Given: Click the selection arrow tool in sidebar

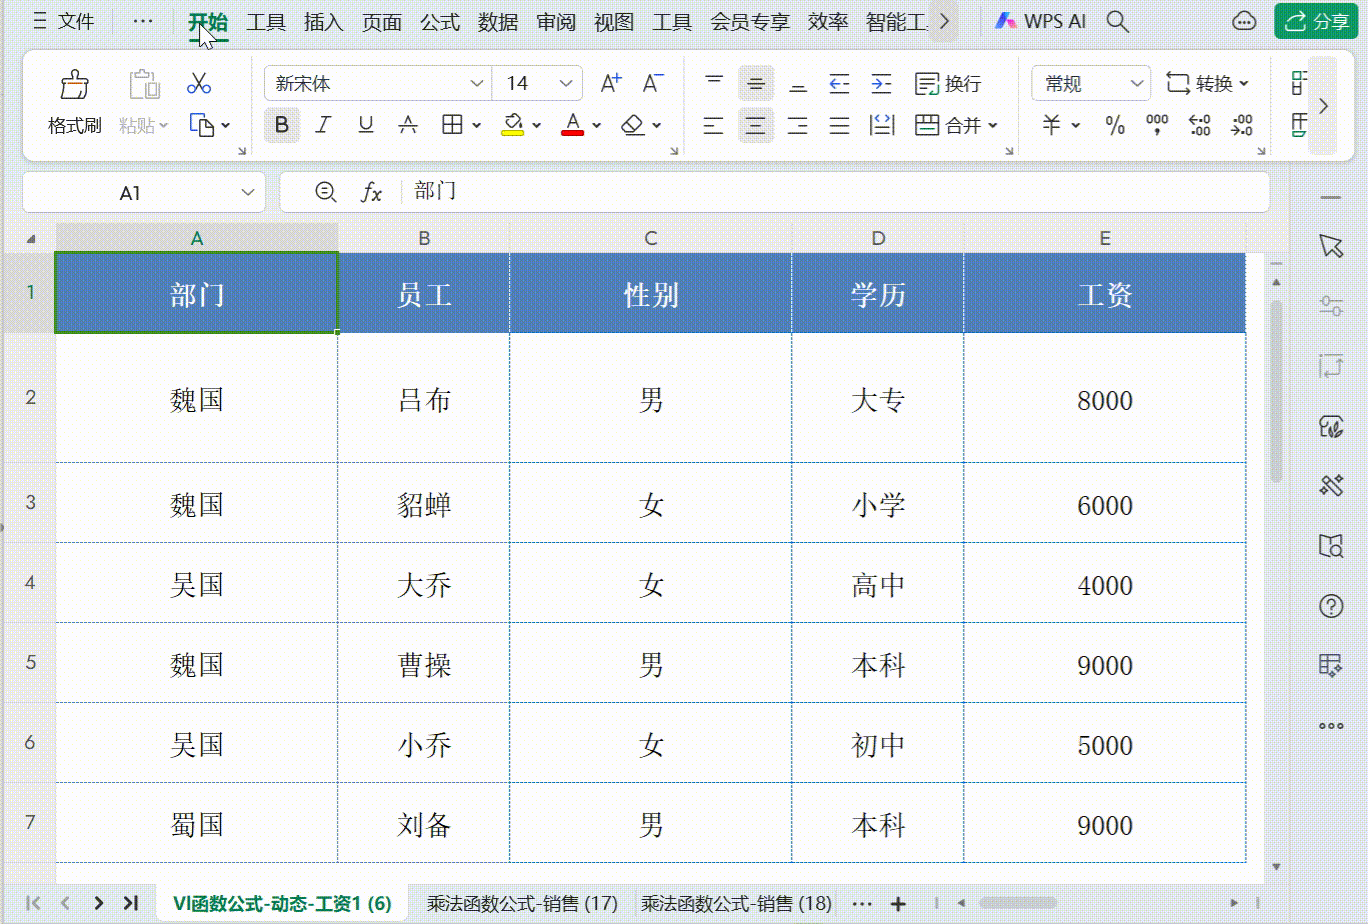Looking at the screenshot, I should tap(1330, 246).
